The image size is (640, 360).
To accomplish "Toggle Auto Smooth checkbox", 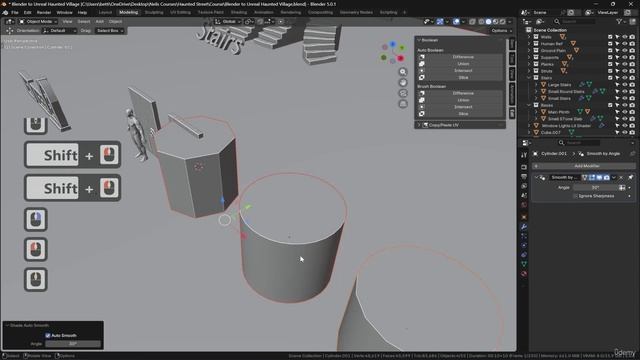I will (x=48, y=336).
